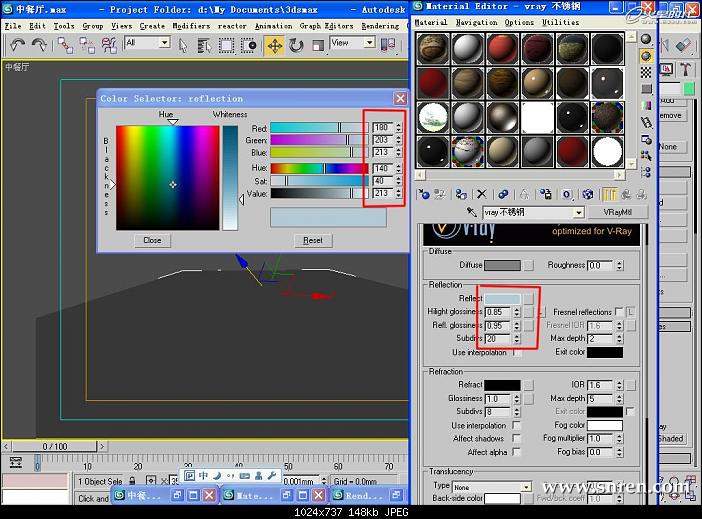Select the Bind to Space Warp tool
The height and width of the screenshot is (519, 702).
pyautogui.click(x=109, y=45)
